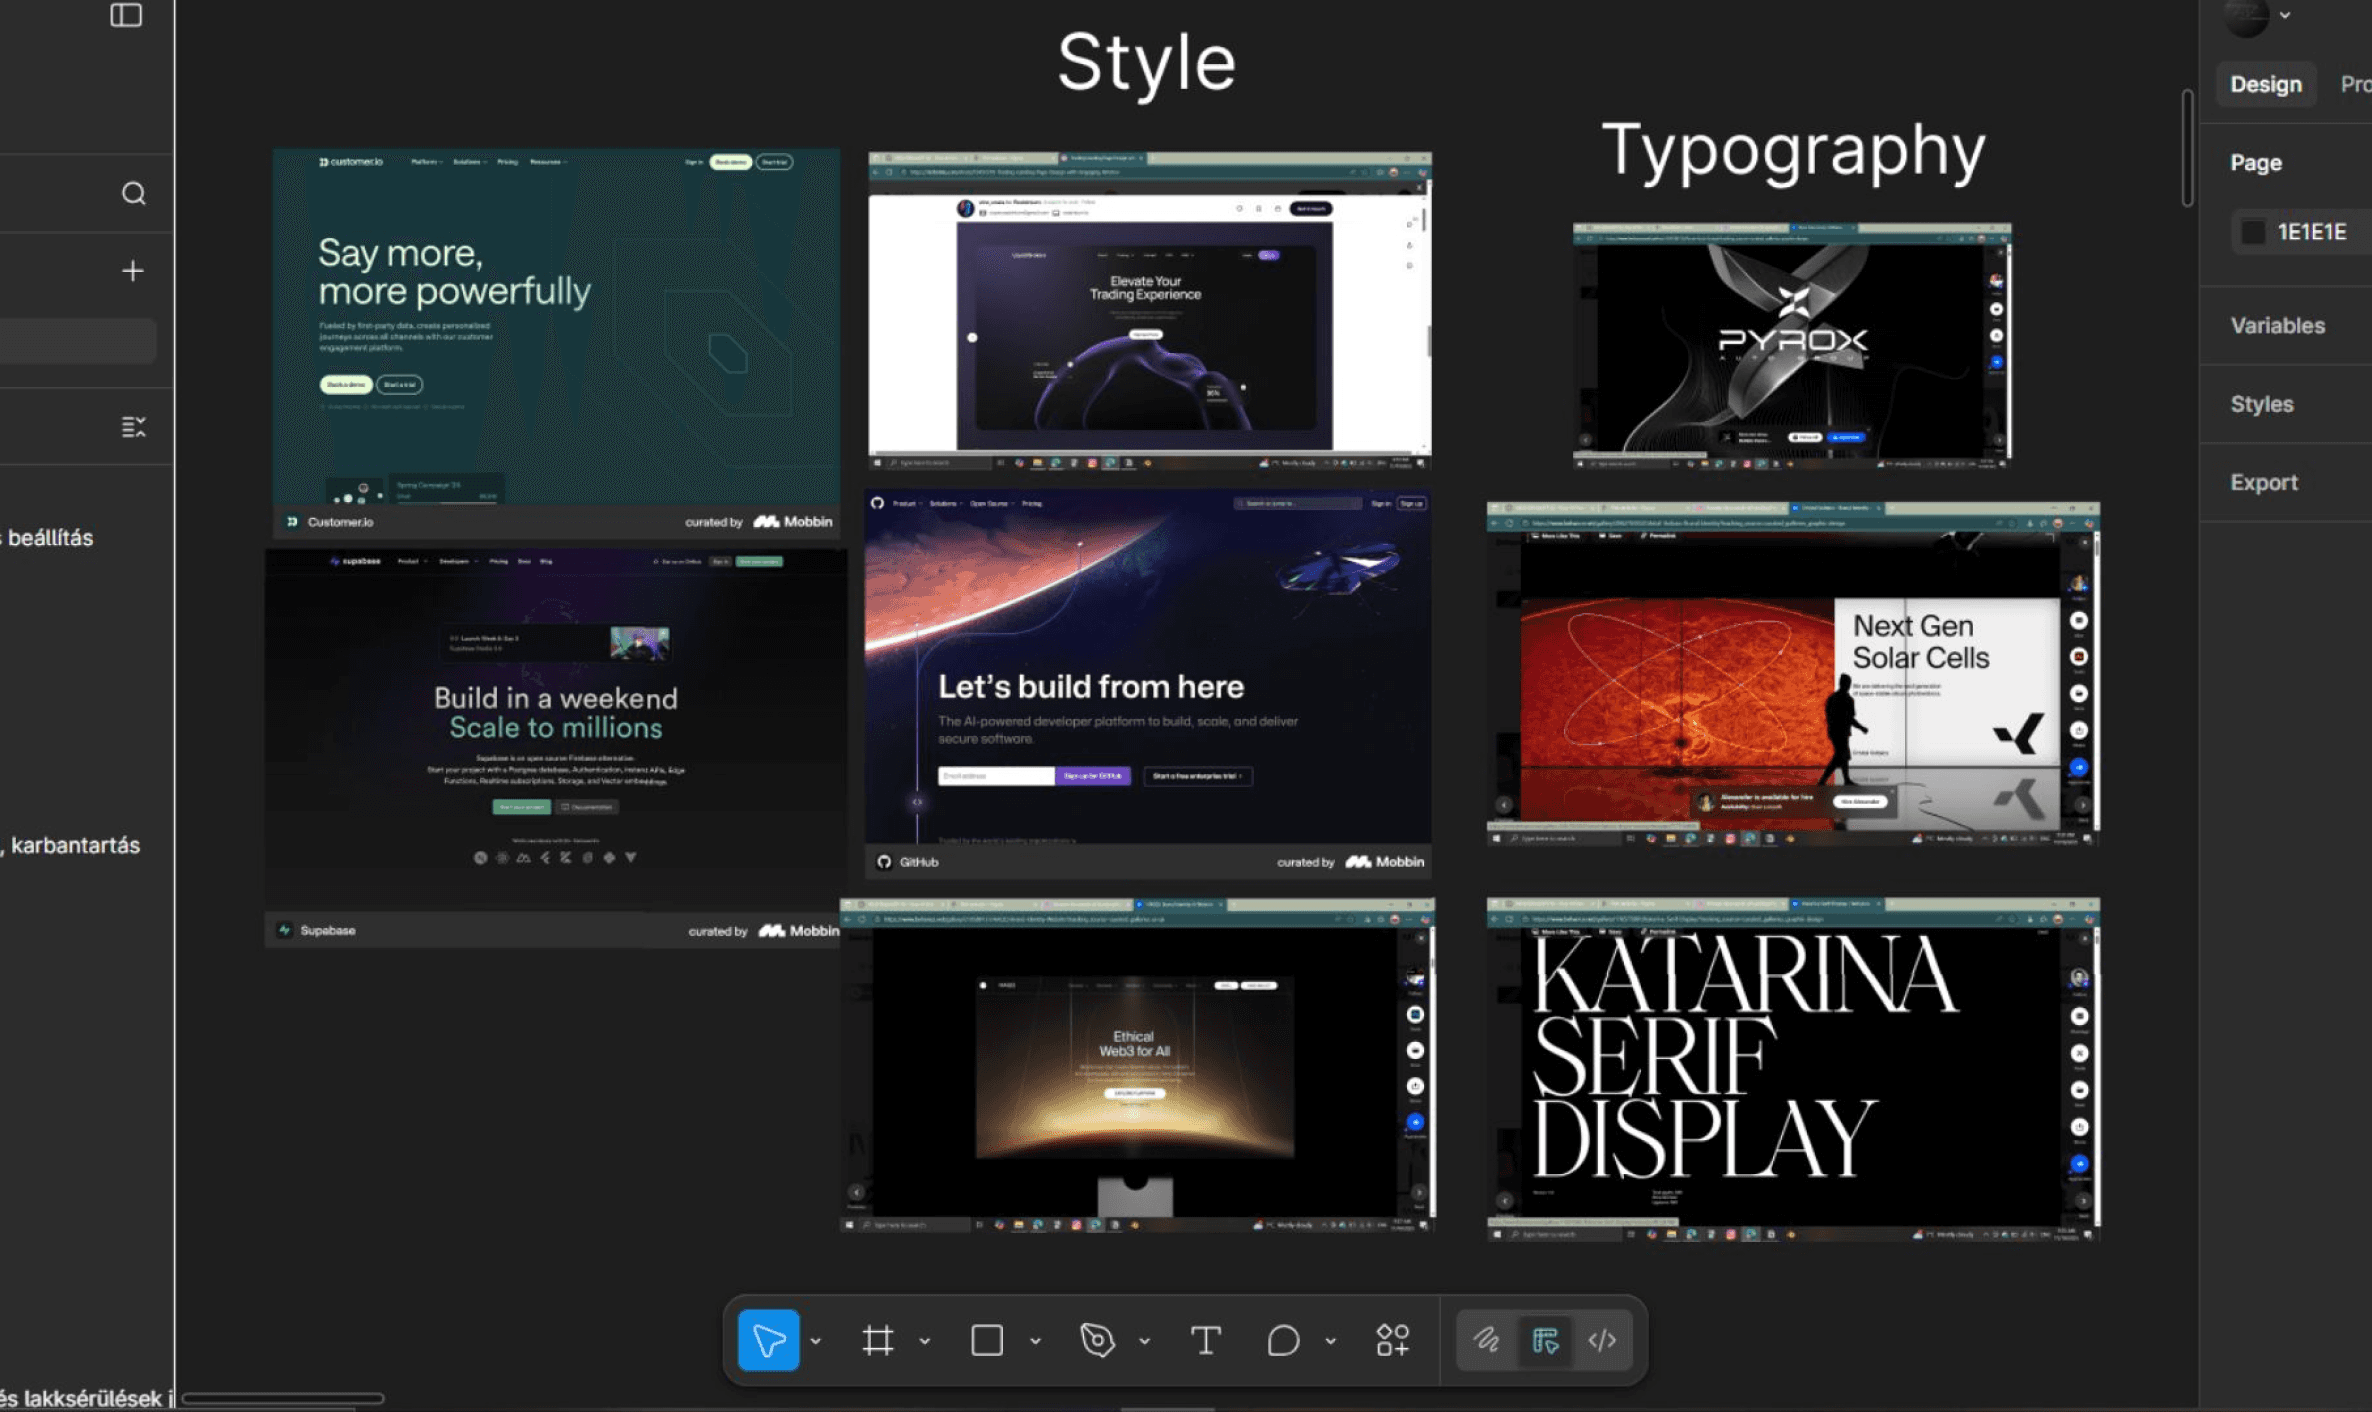Switch to the Prototype tab

[2354, 84]
